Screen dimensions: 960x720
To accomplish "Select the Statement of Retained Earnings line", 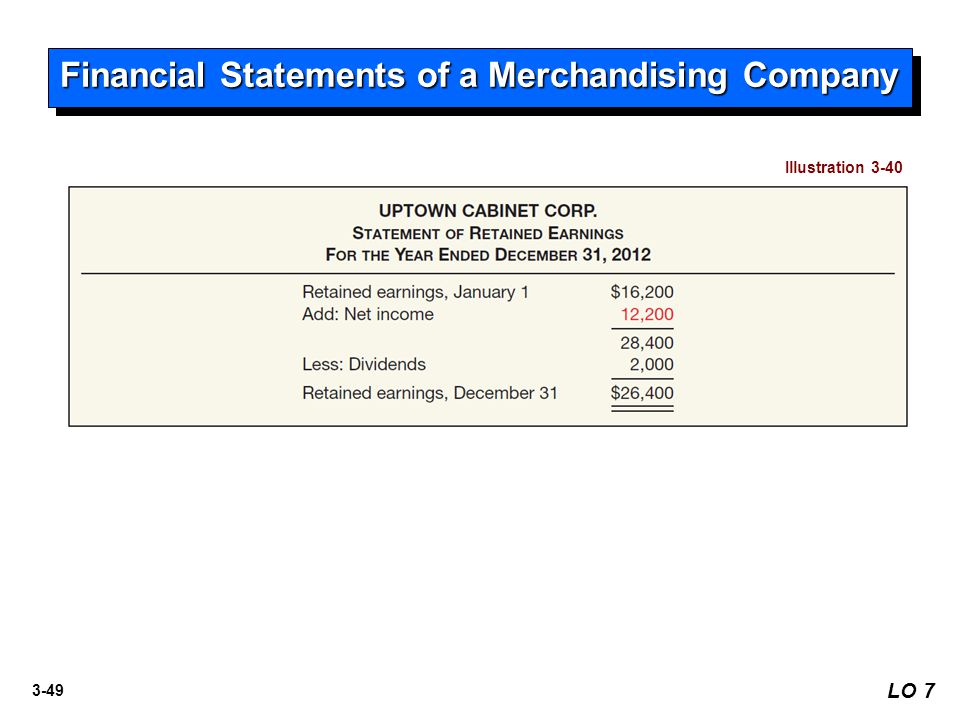I will (x=488, y=233).
